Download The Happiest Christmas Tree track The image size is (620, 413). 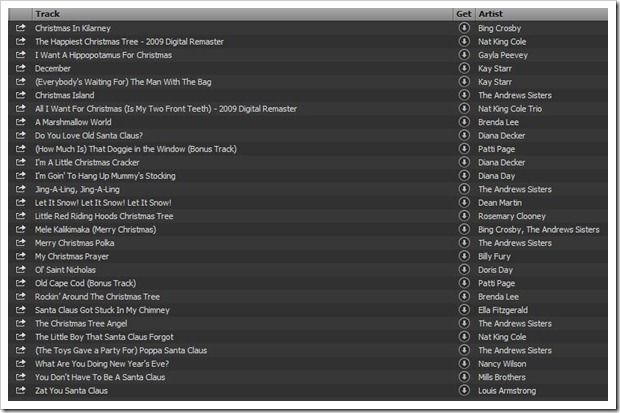(464, 41)
